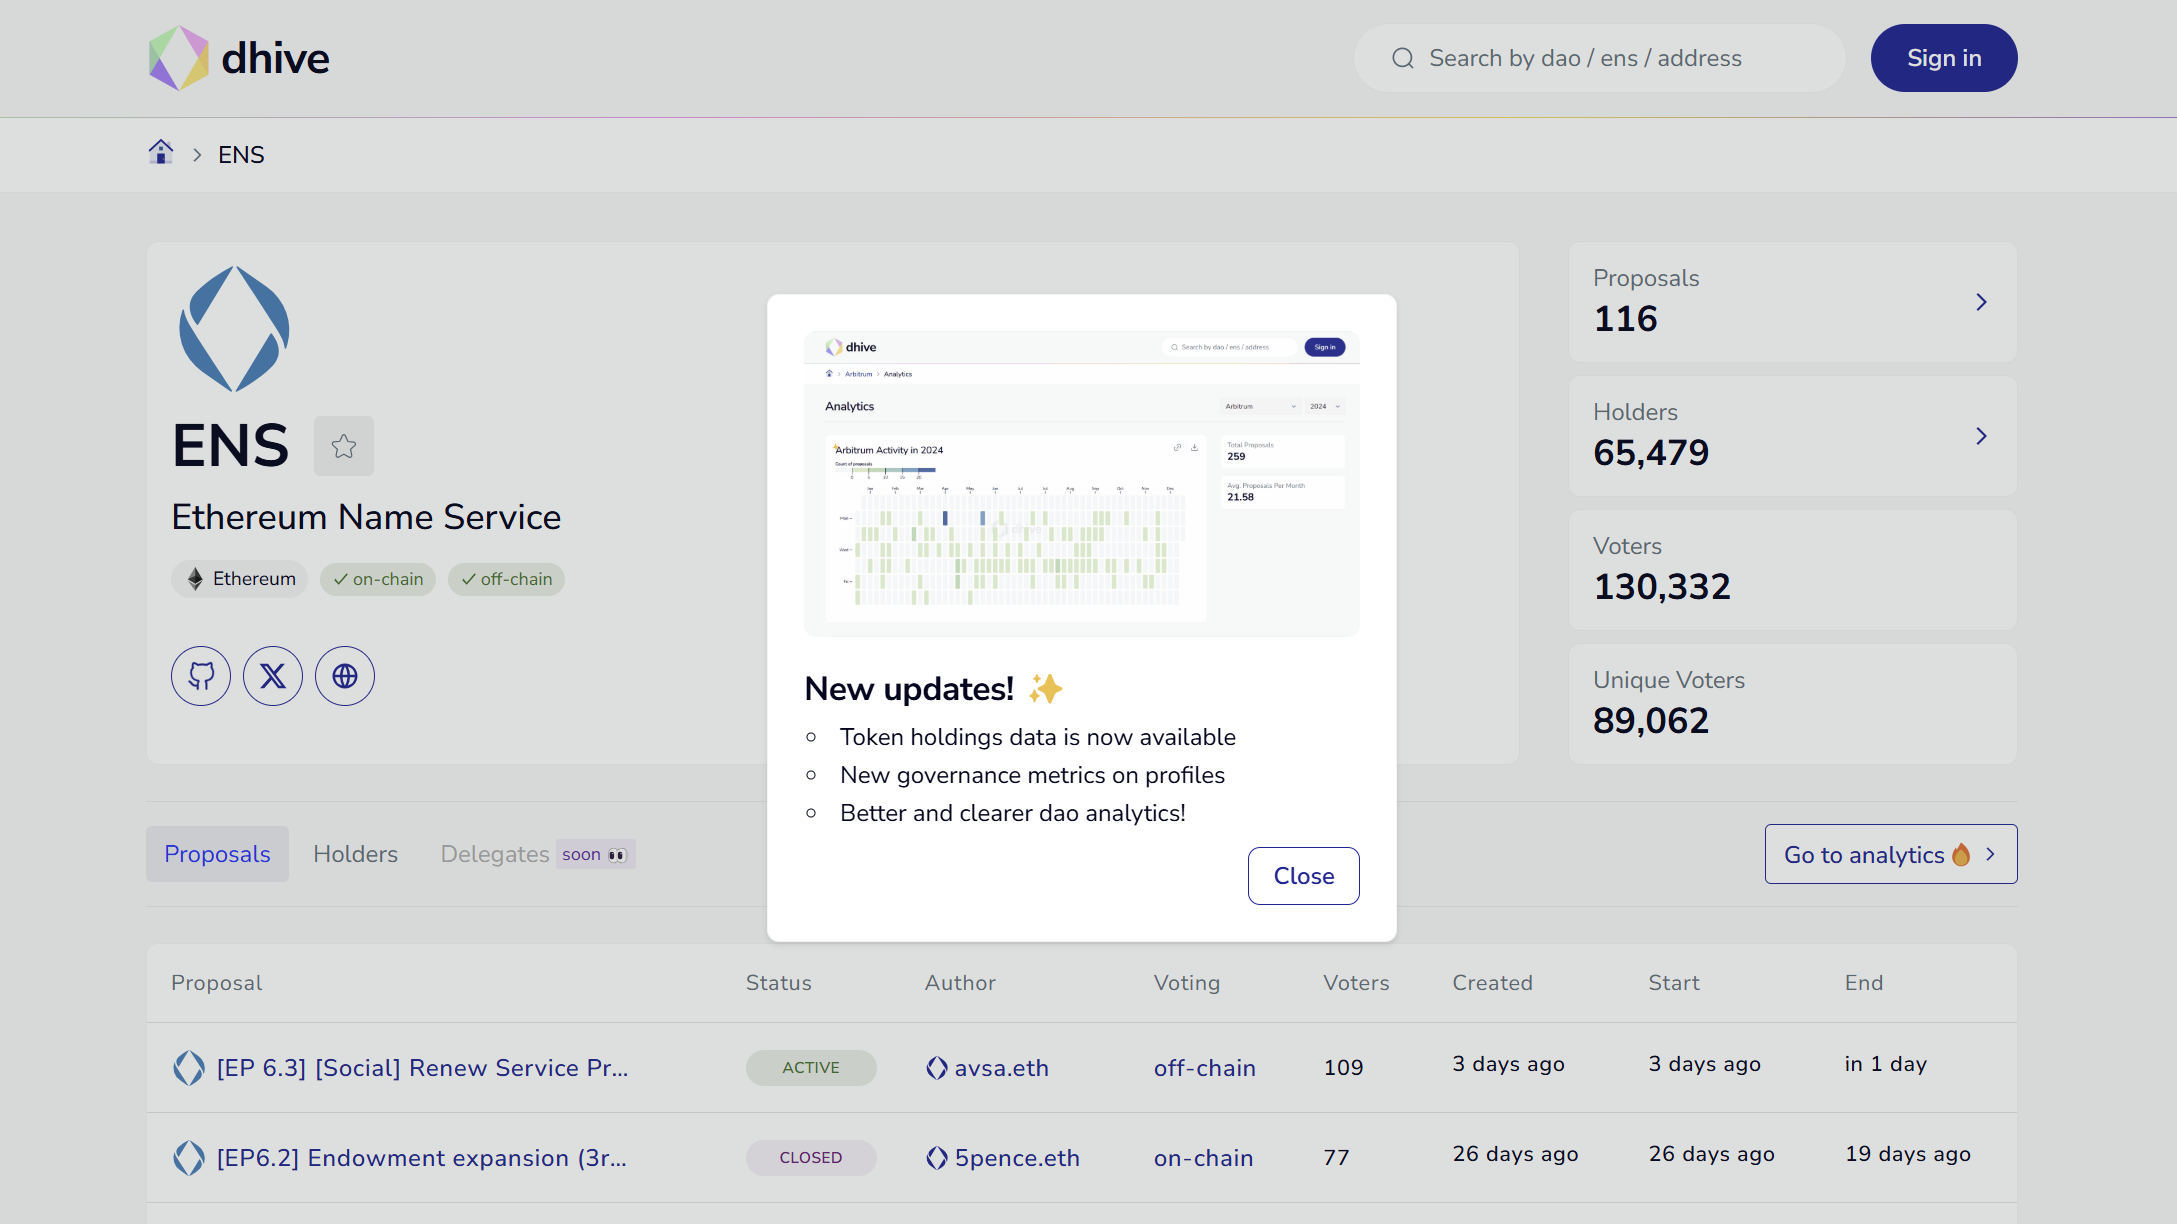Viewport: 2177px width, 1224px height.
Task: Click 'Better and clearer dao analytics!'
Action: click(1013, 813)
